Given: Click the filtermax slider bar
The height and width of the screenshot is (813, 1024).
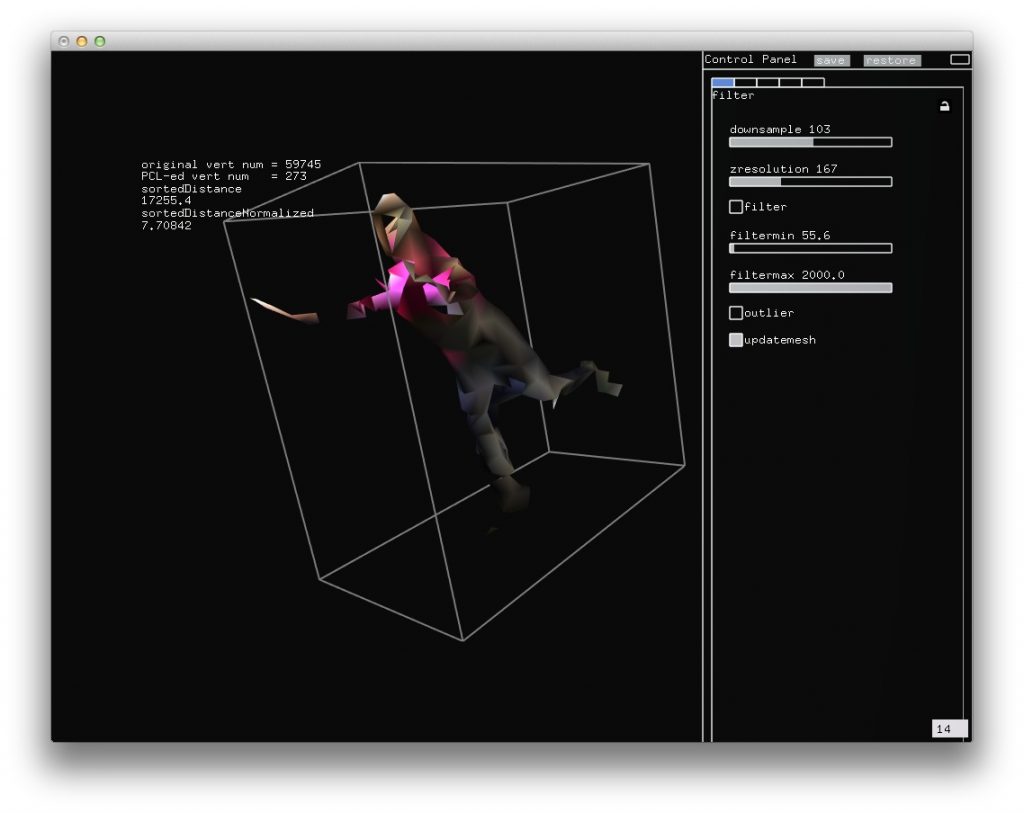Looking at the screenshot, I should [810, 288].
